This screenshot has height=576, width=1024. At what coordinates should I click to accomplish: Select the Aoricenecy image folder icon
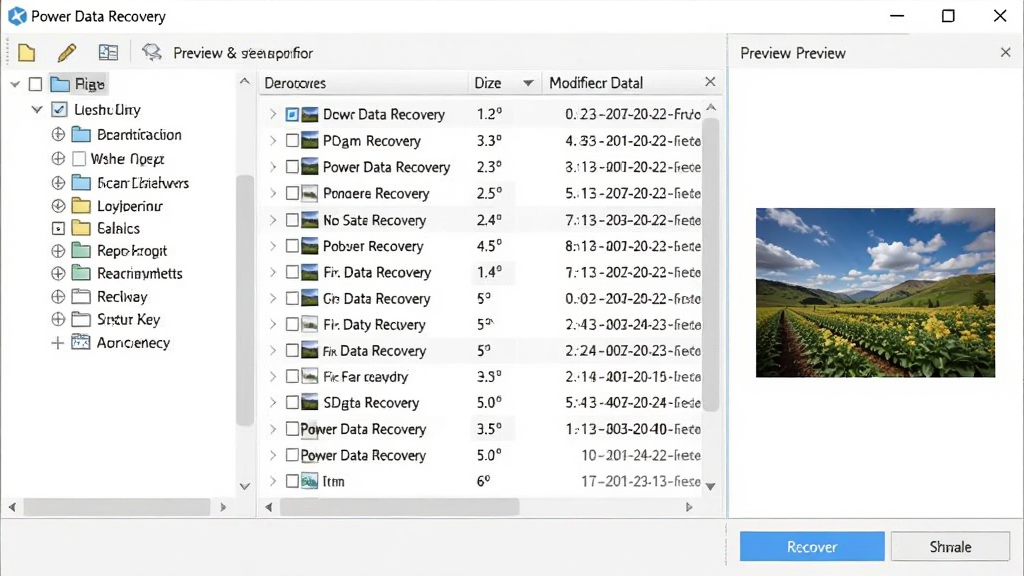point(81,342)
